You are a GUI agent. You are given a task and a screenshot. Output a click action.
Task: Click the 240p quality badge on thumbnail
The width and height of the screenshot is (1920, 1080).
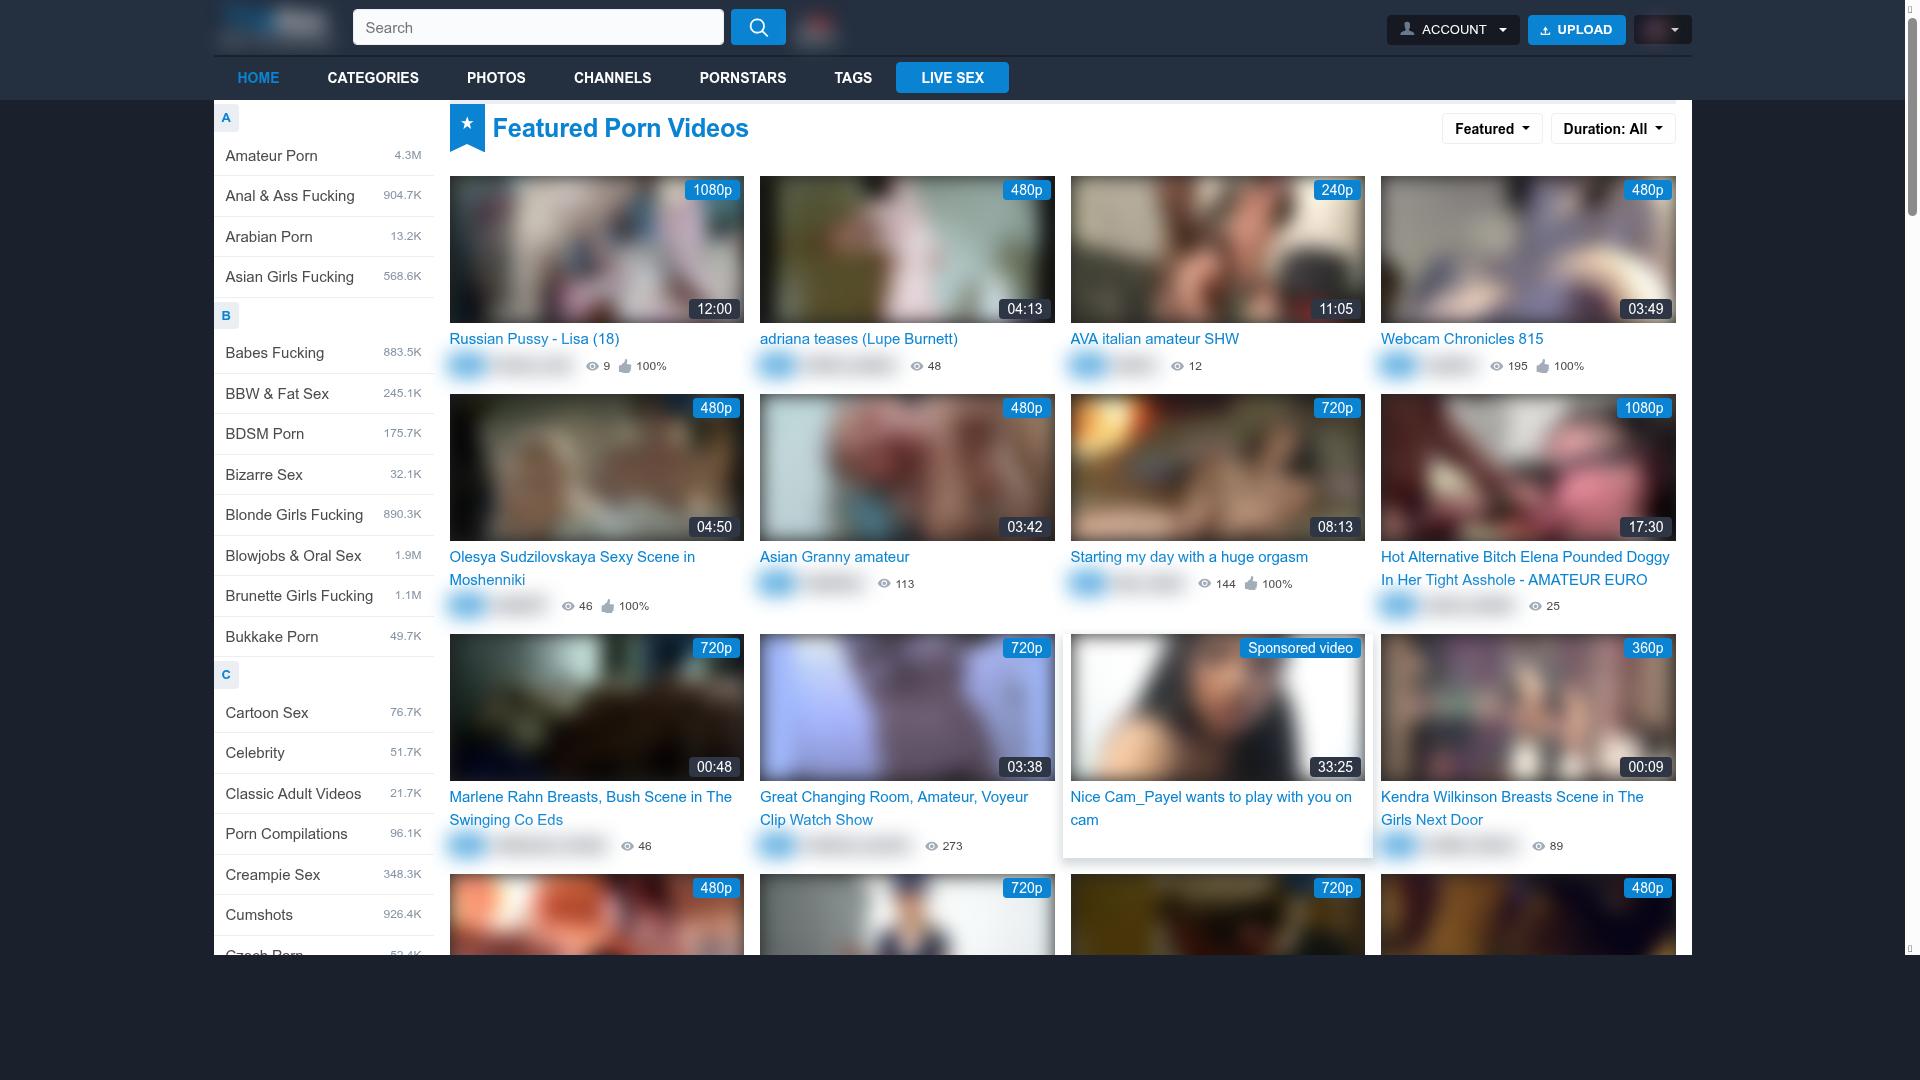1337,190
